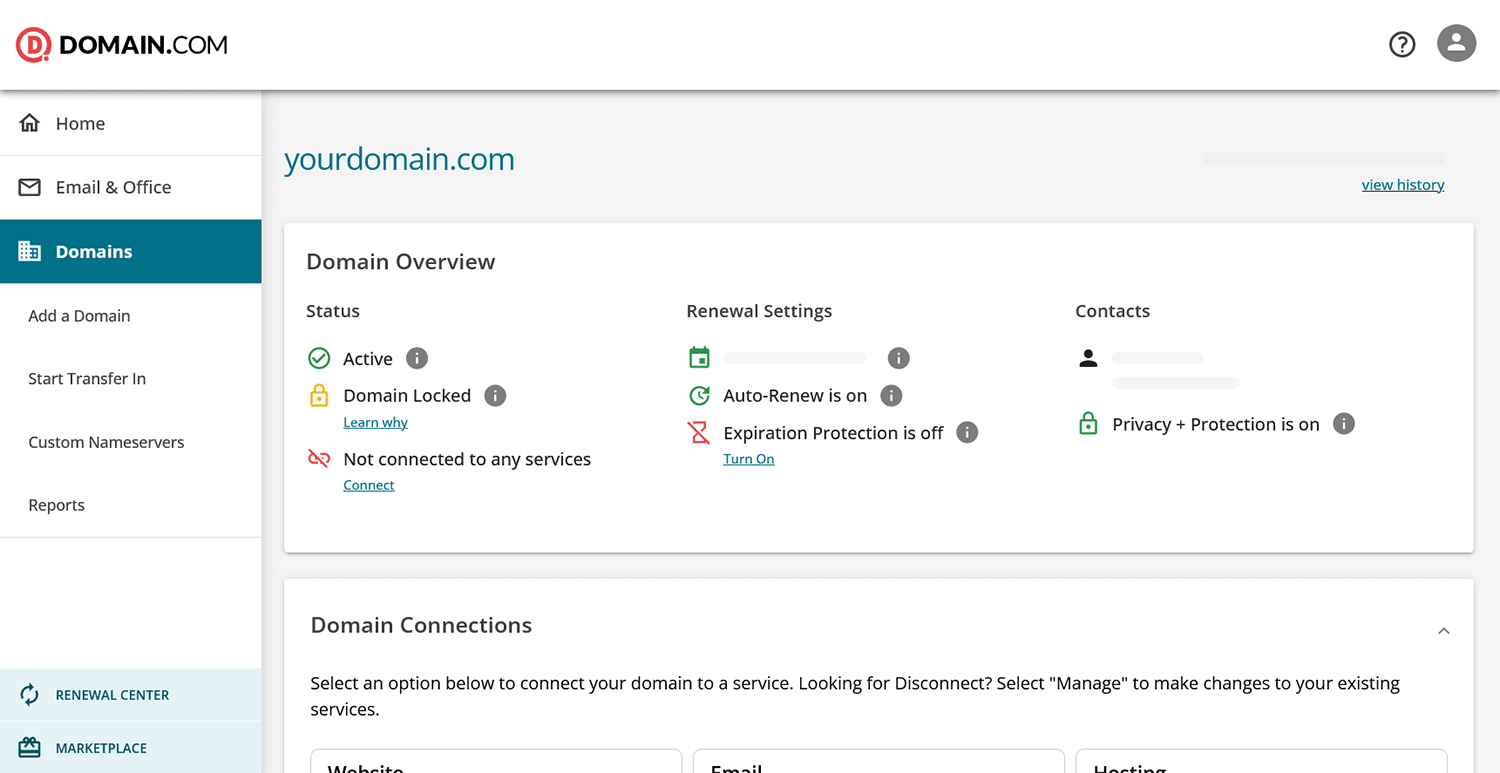Click the view history link

tap(1403, 185)
